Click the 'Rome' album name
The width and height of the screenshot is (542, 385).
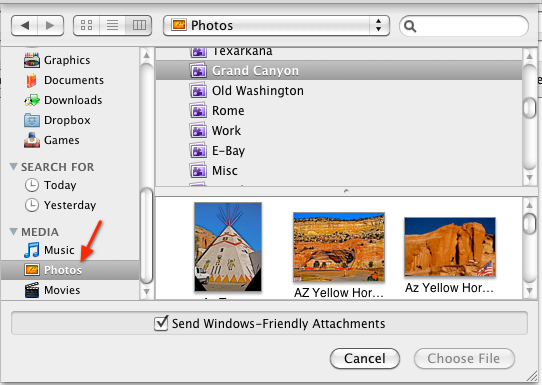coord(228,111)
